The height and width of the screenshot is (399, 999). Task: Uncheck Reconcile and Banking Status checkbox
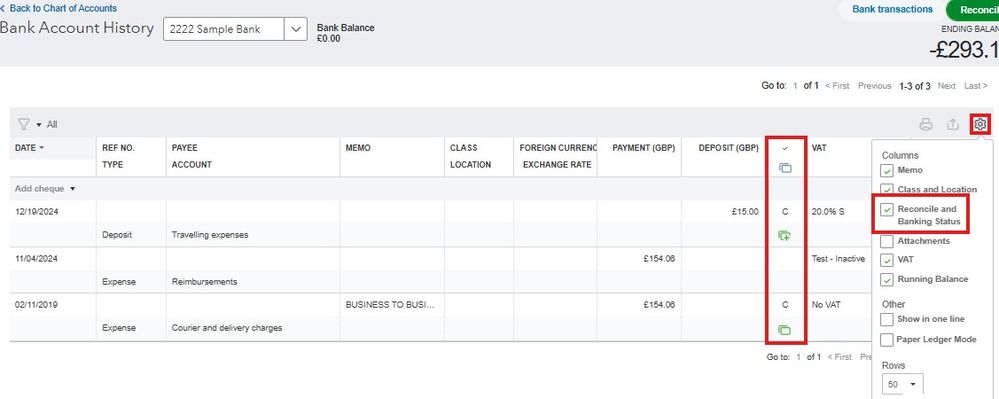click(886, 209)
